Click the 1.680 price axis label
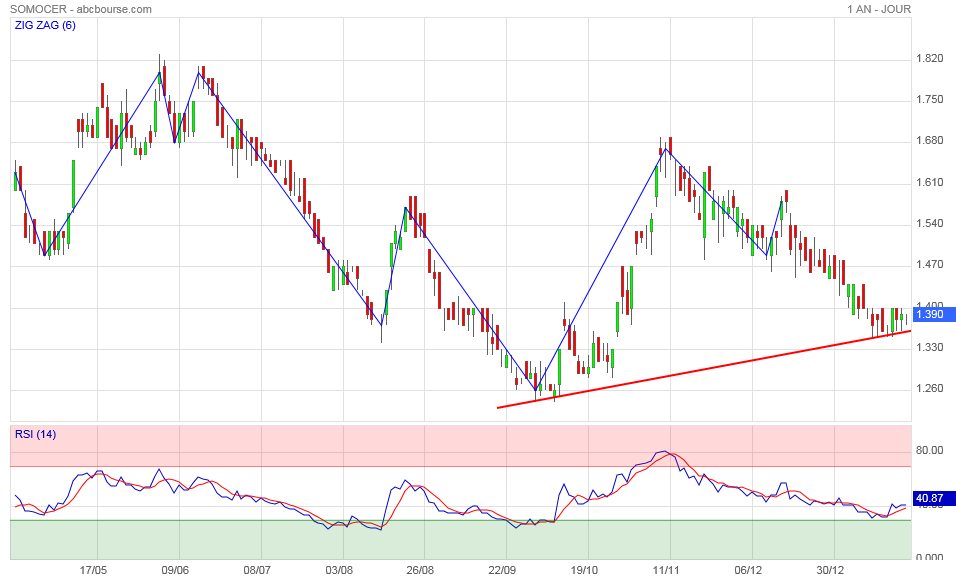 click(x=930, y=141)
